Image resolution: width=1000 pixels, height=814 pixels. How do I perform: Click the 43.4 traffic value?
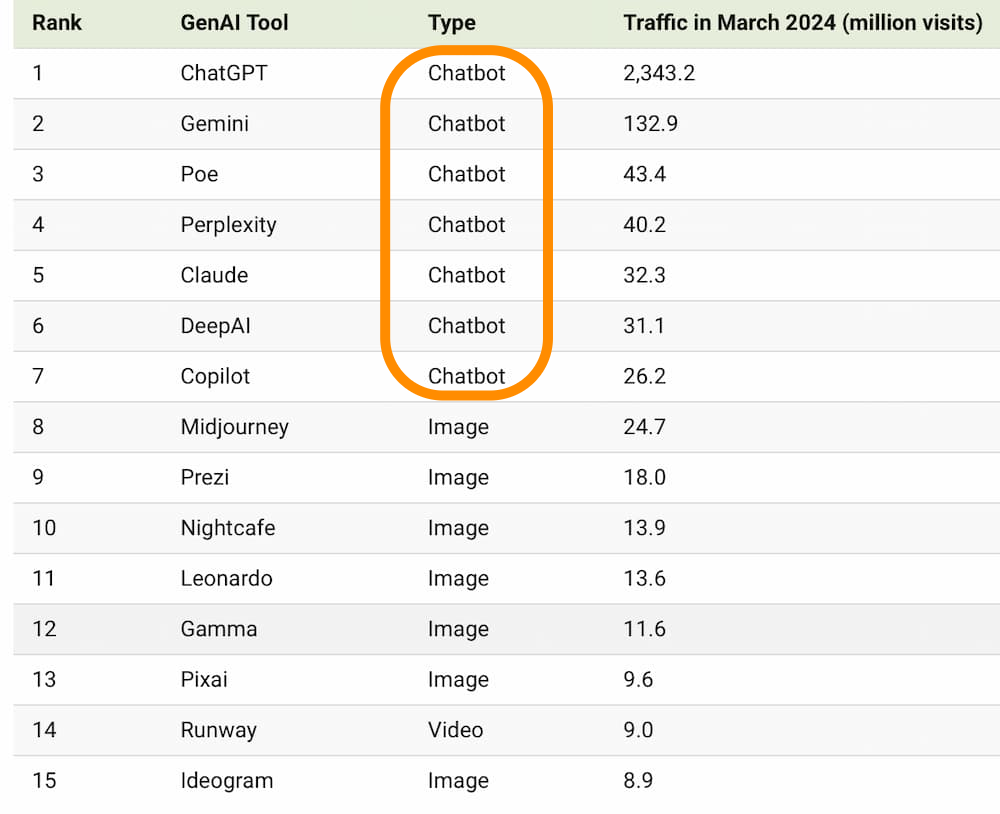click(x=645, y=174)
